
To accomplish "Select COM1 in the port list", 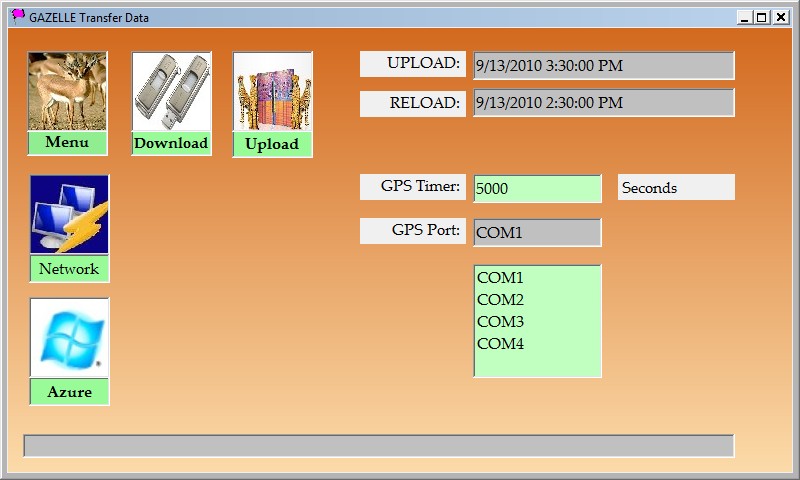I will (x=500, y=277).
